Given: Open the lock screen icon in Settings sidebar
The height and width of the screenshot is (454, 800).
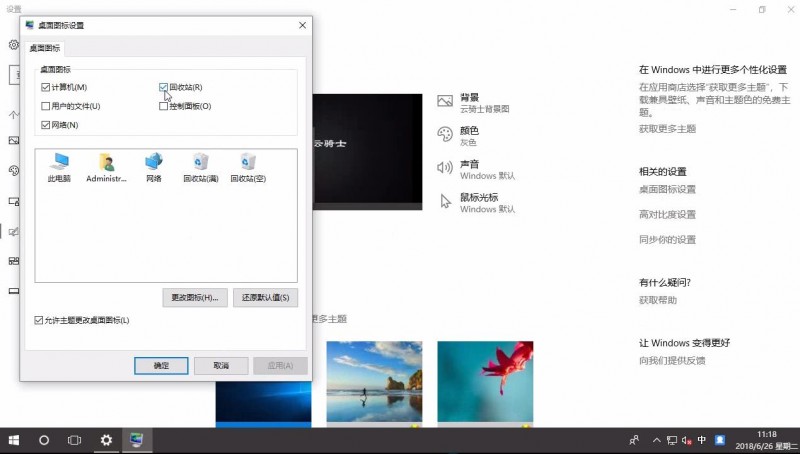Looking at the screenshot, I should tap(14, 201).
